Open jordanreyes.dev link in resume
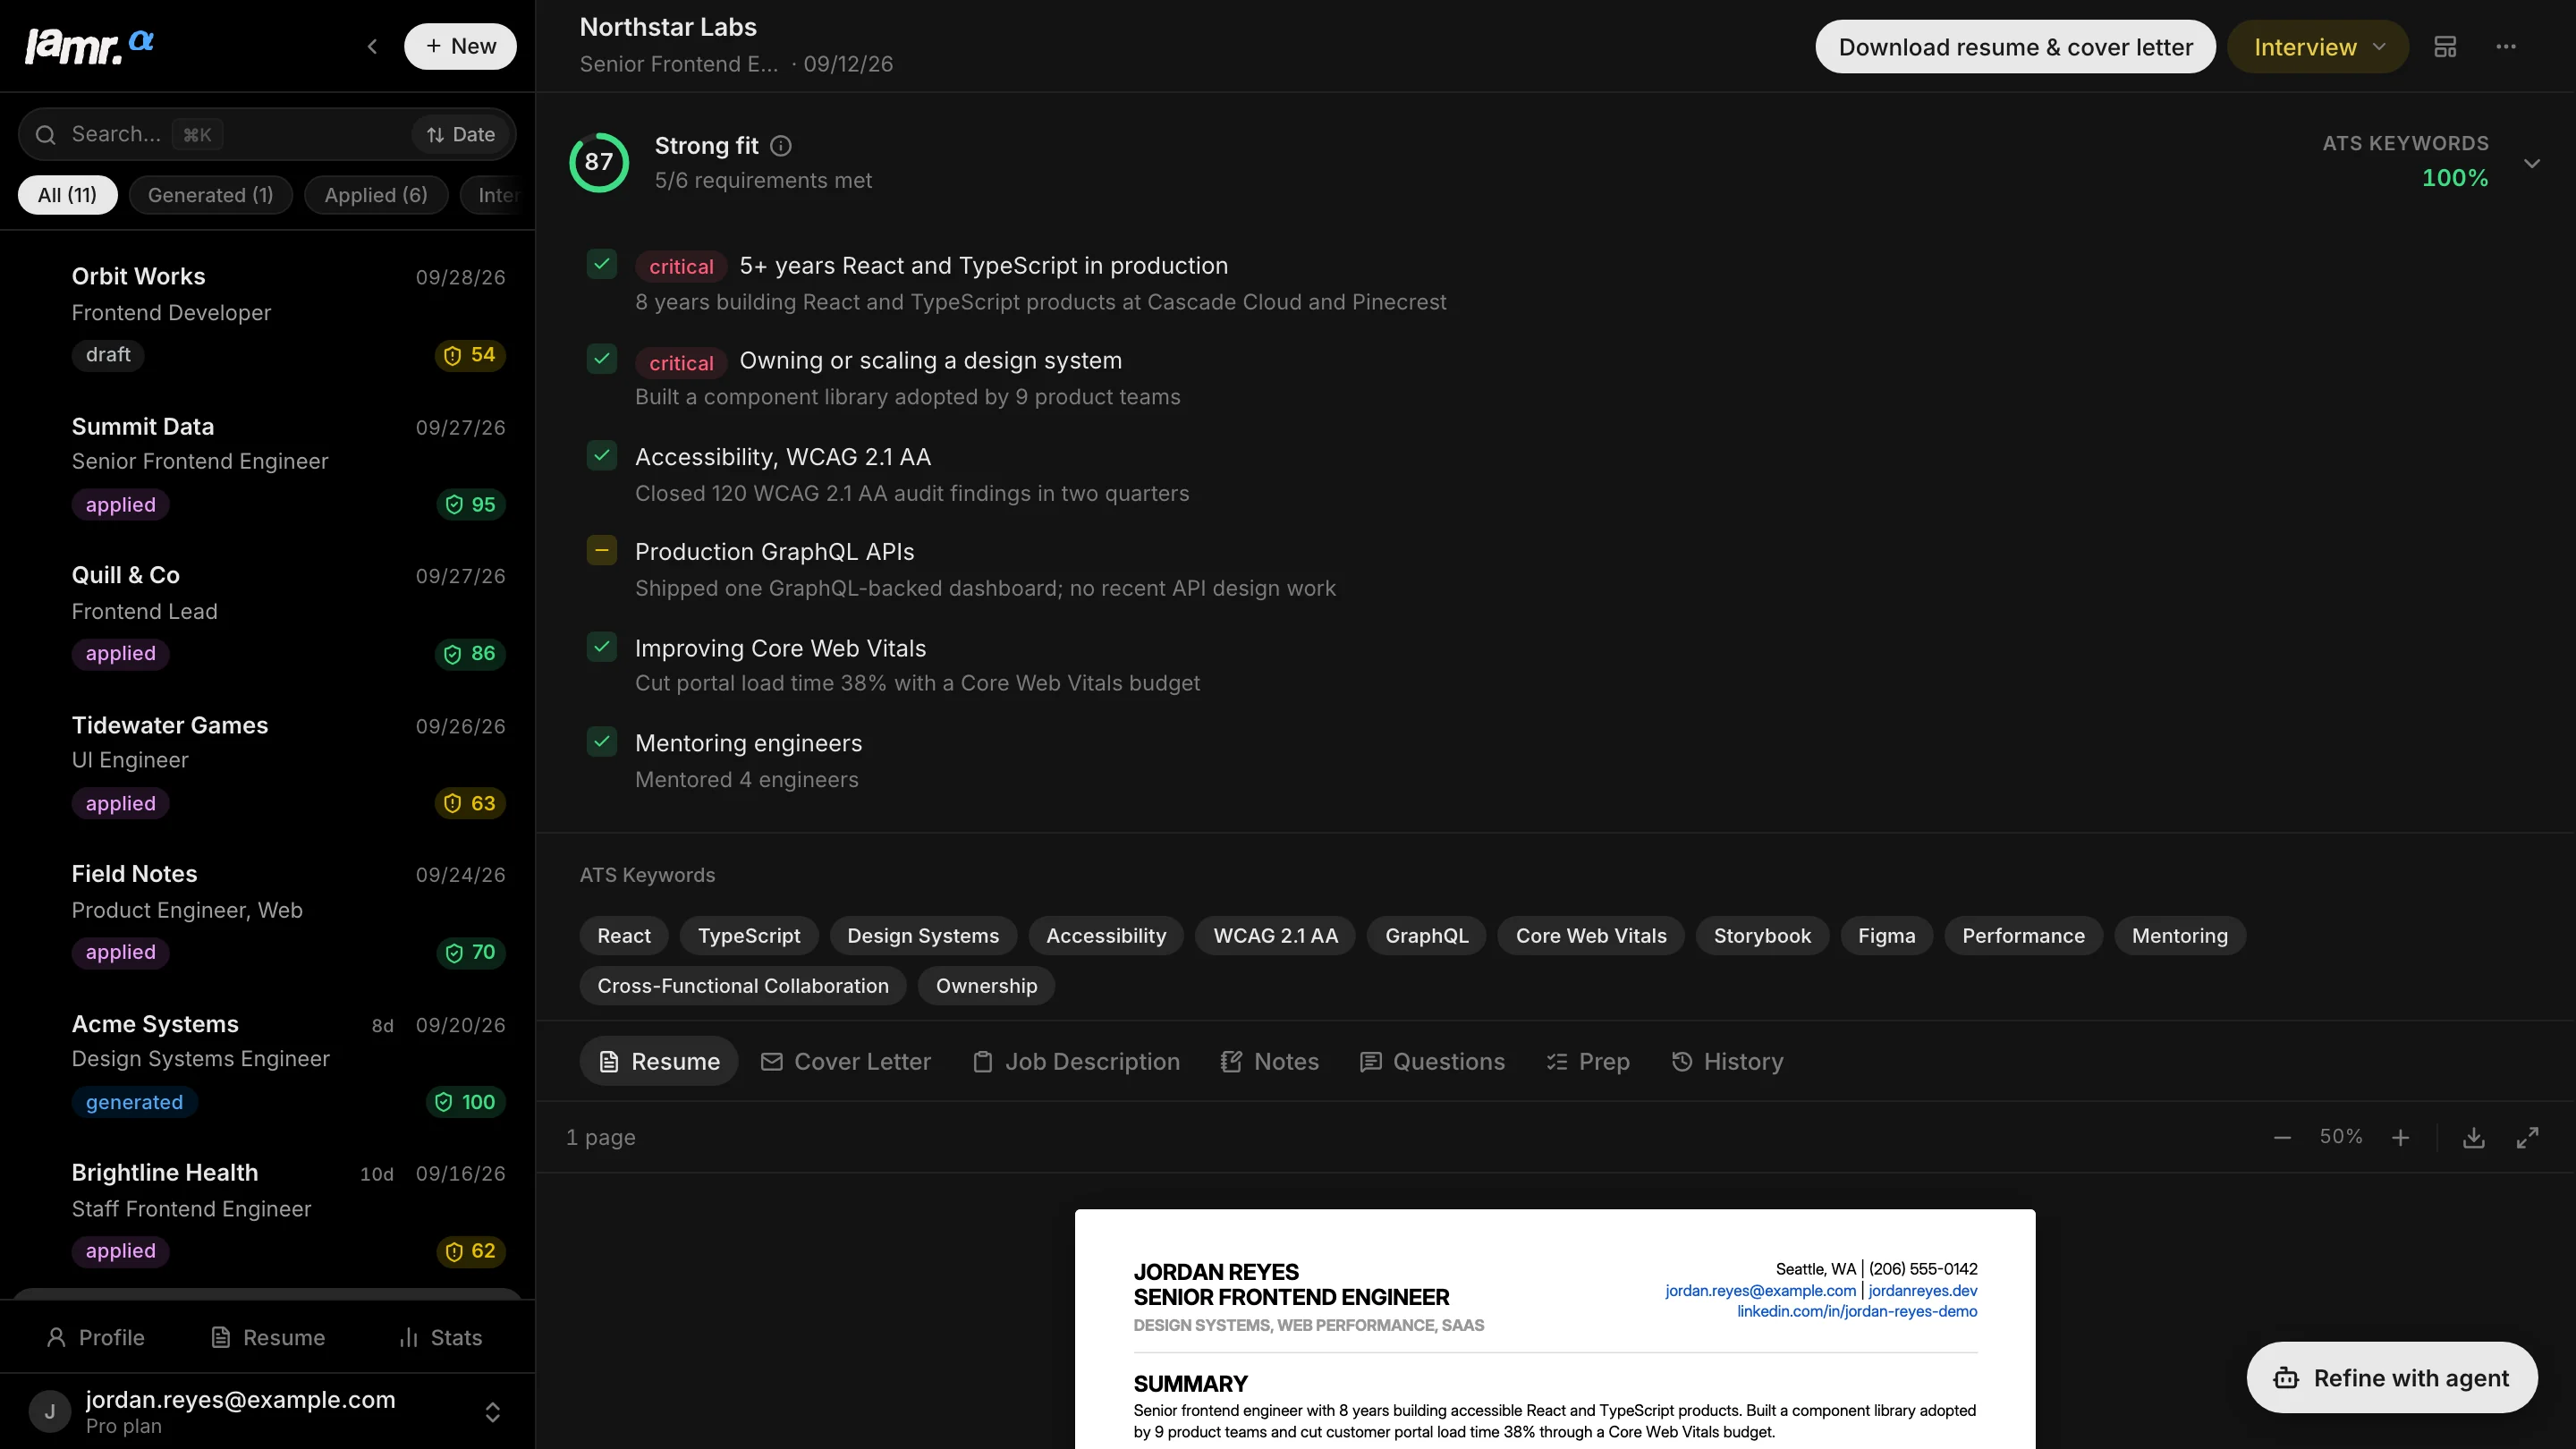This screenshot has width=2576, height=1449. [1922, 1291]
